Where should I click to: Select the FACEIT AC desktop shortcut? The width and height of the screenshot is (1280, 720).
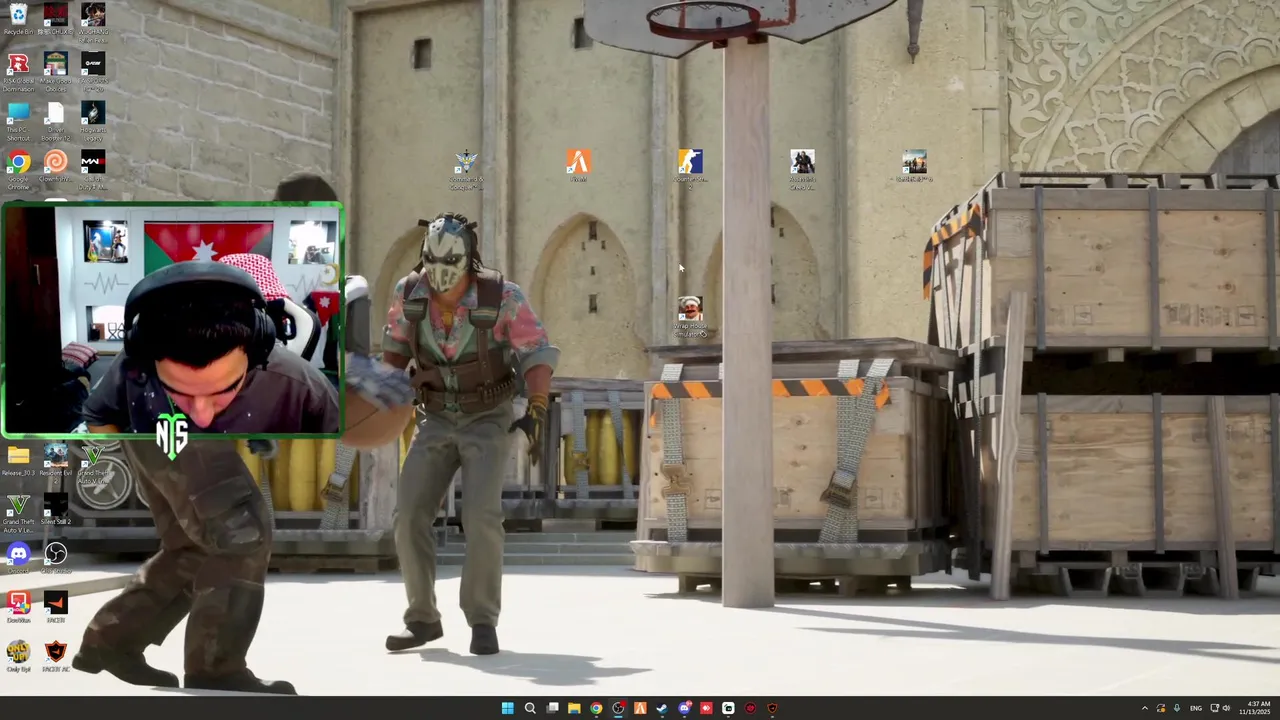56,655
